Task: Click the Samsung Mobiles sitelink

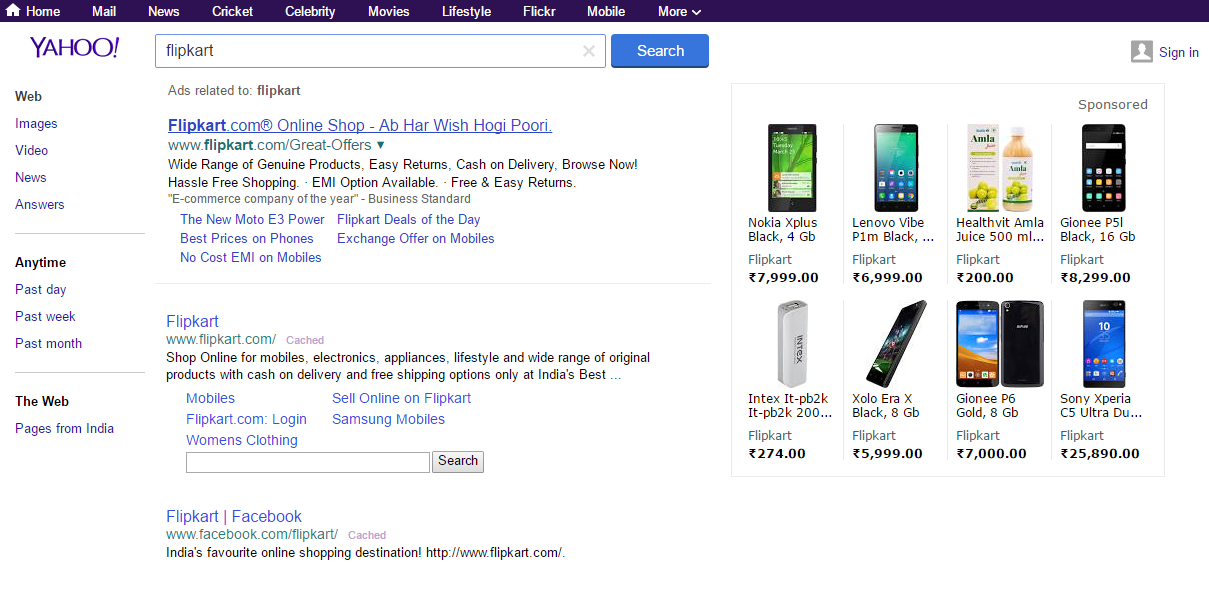Action: (x=388, y=419)
